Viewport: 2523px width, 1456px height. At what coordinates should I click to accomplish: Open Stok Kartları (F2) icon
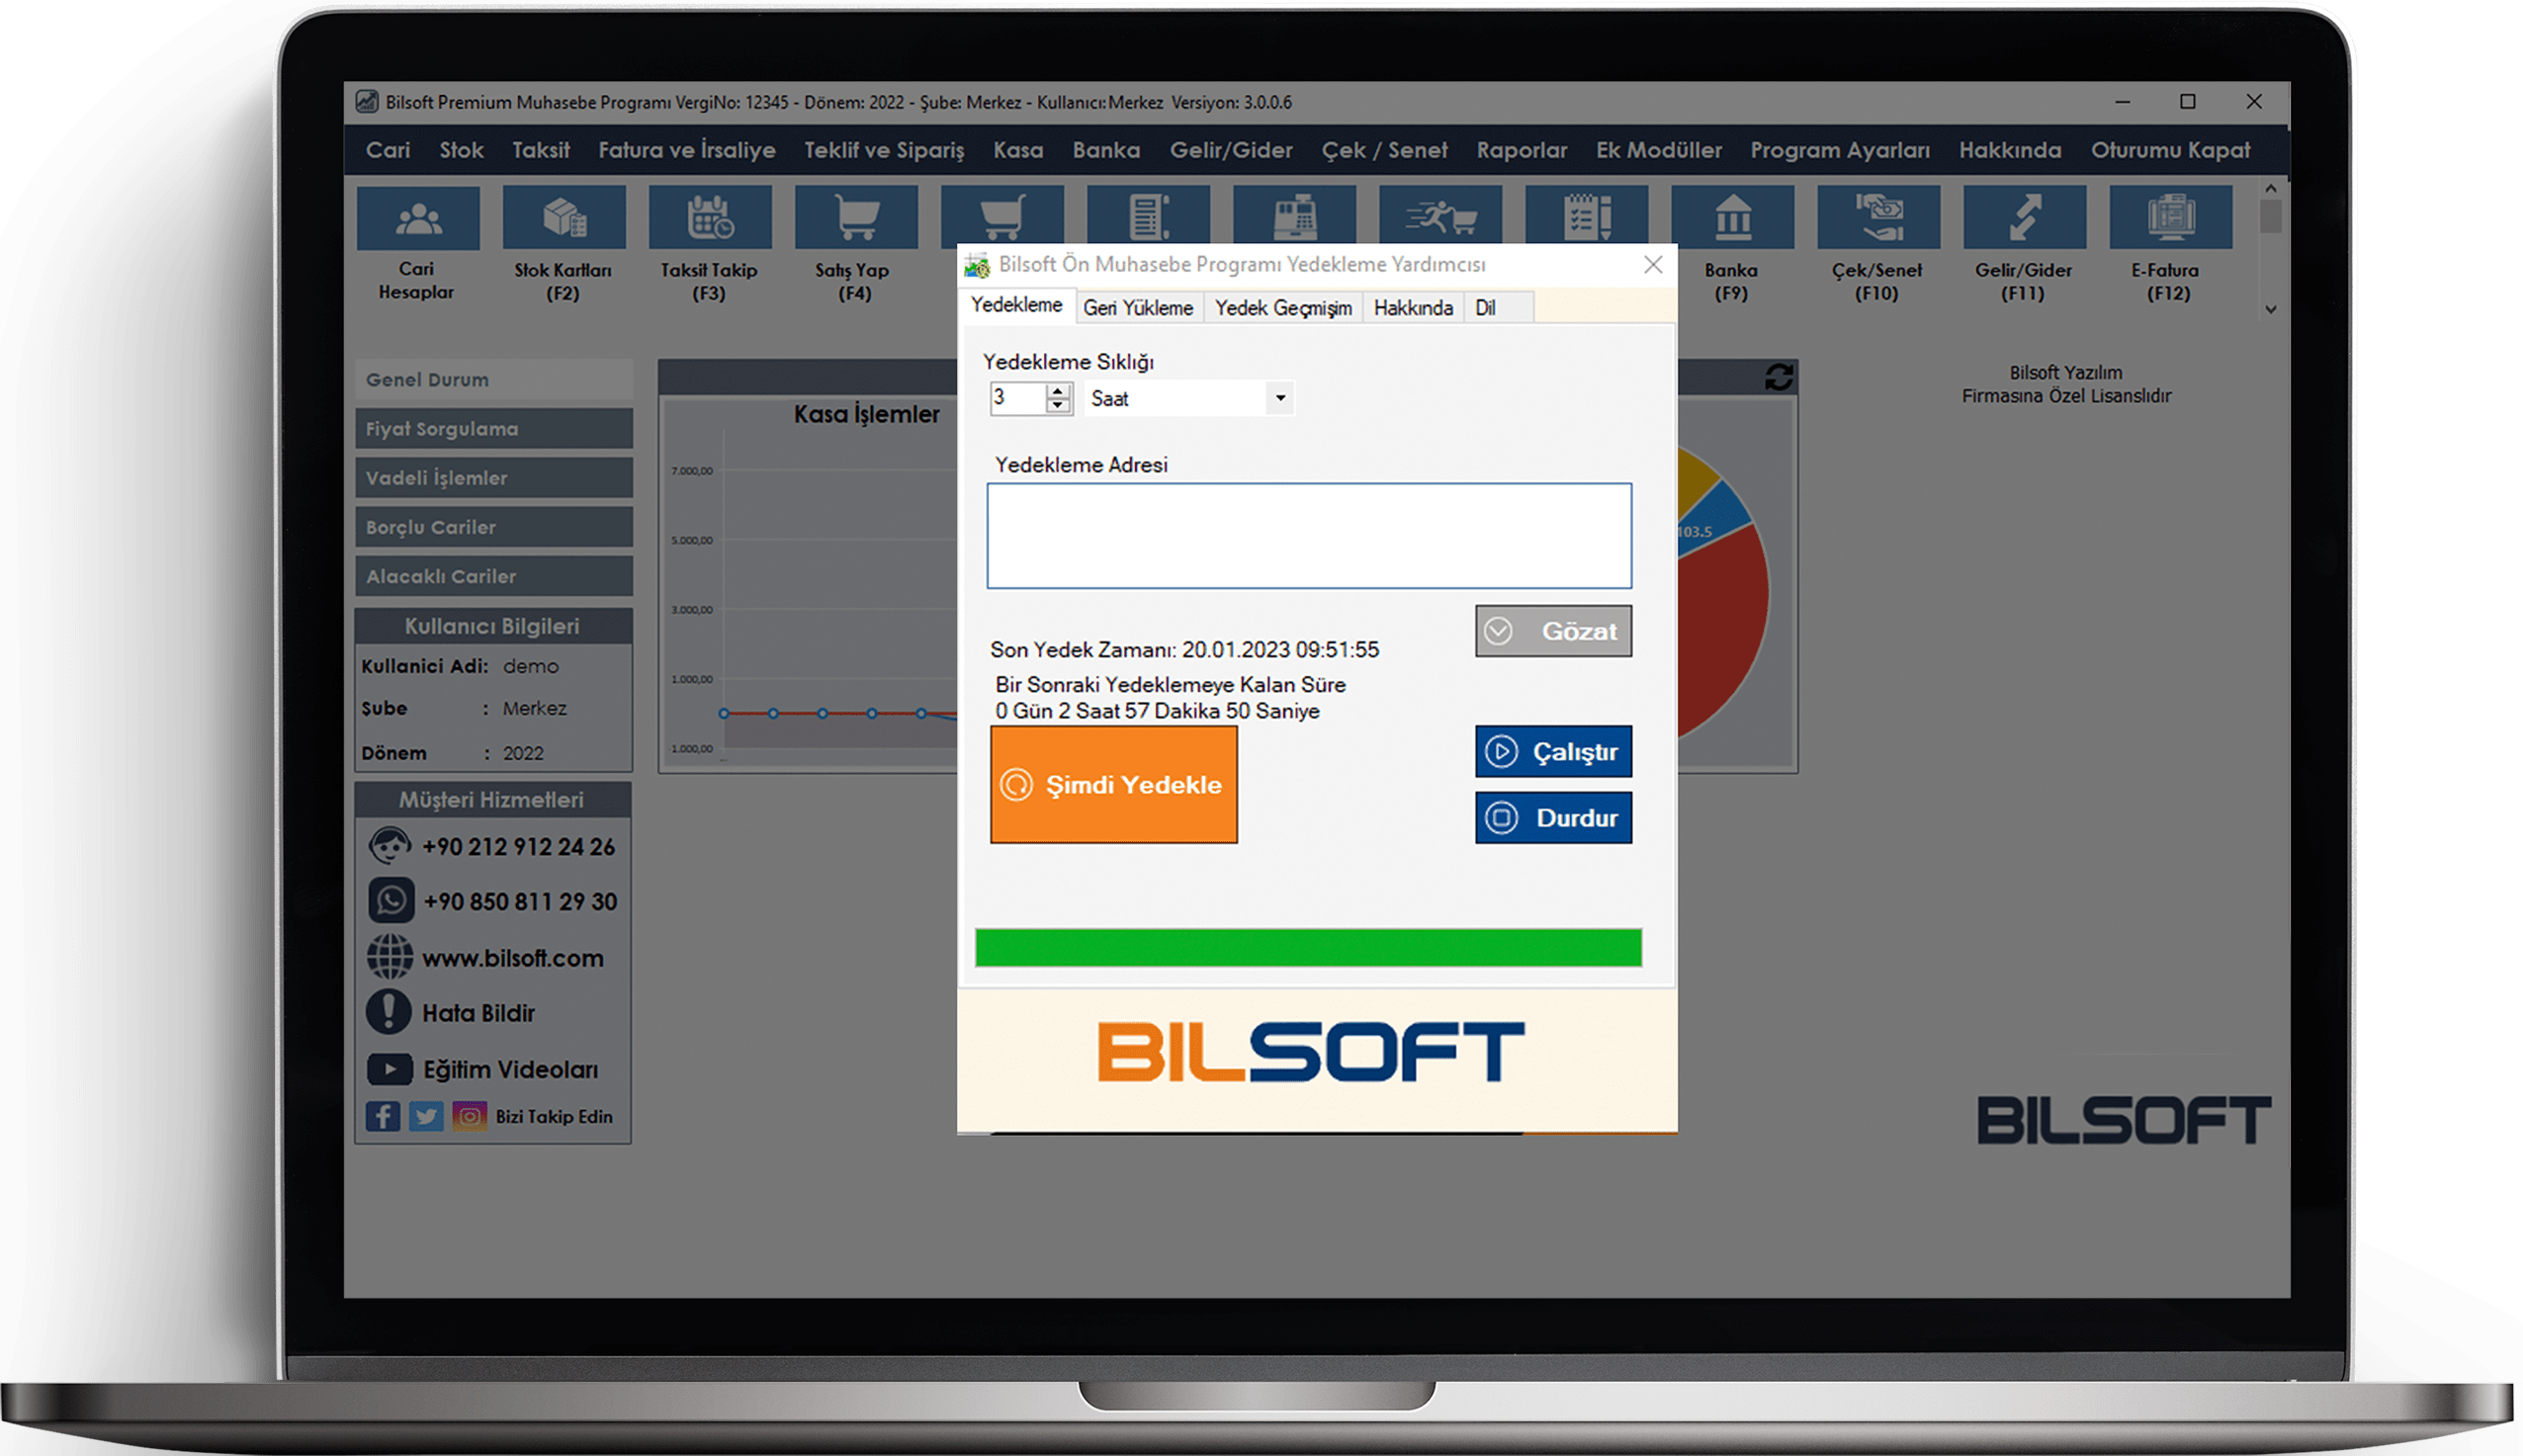[563, 217]
